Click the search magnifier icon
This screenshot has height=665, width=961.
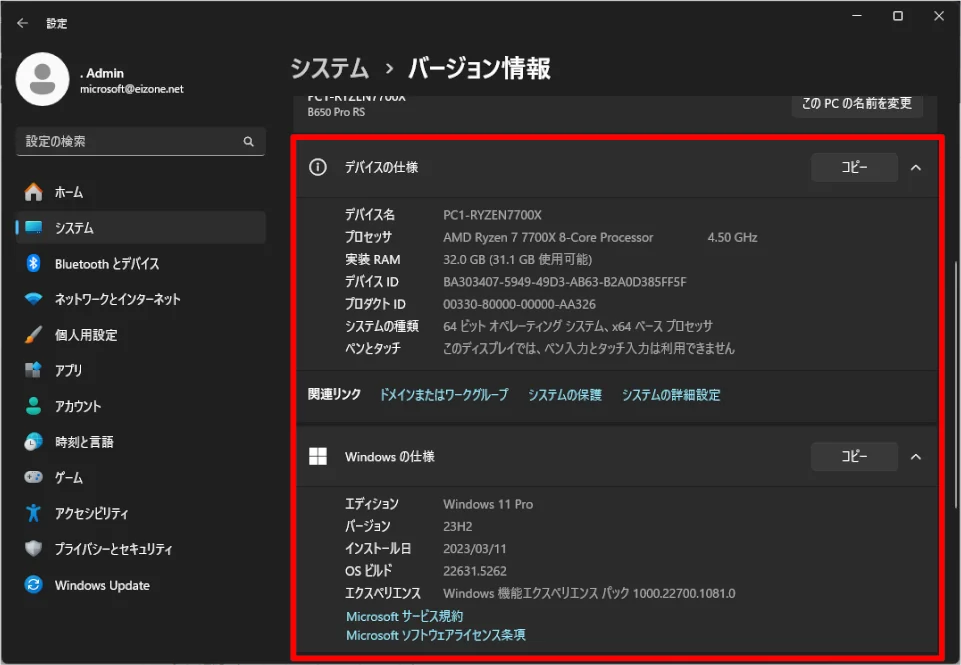tap(248, 142)
